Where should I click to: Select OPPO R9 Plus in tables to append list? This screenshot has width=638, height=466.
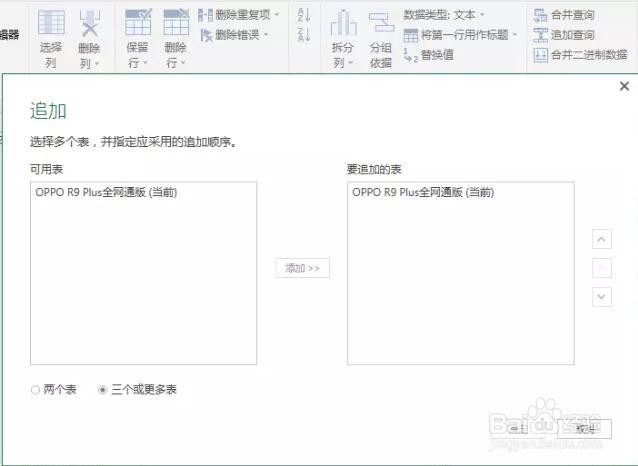point(461,192)
